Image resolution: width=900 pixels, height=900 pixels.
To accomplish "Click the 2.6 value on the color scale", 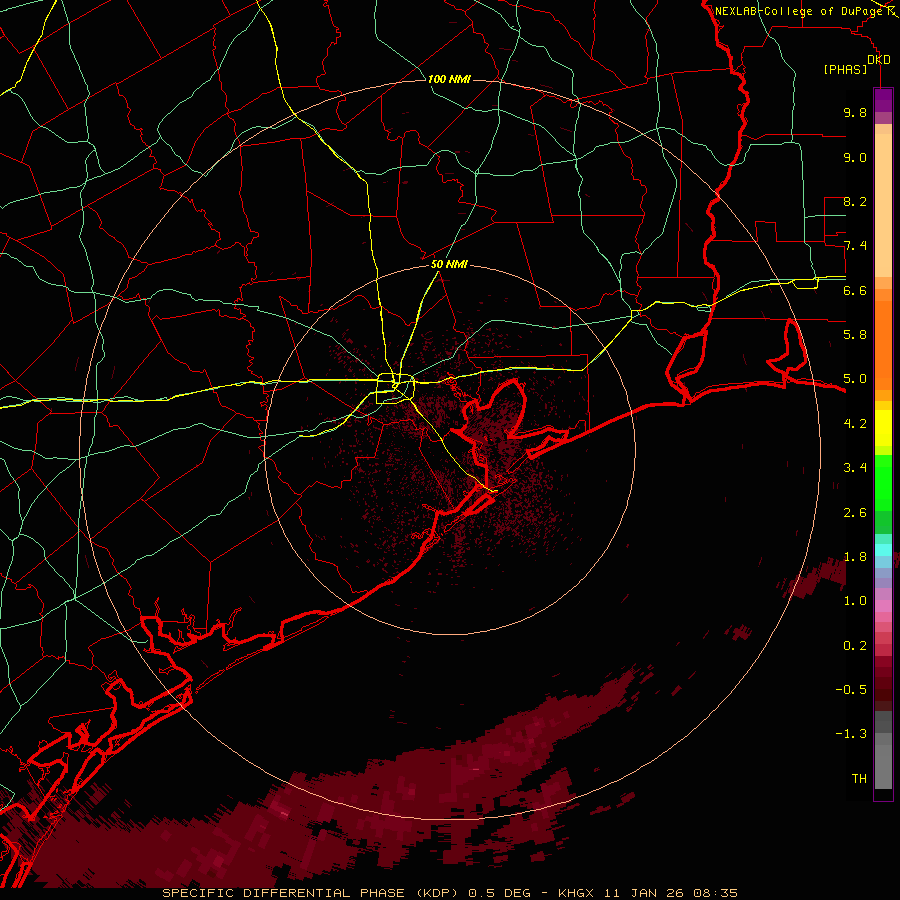I will [x=855, y=512].
